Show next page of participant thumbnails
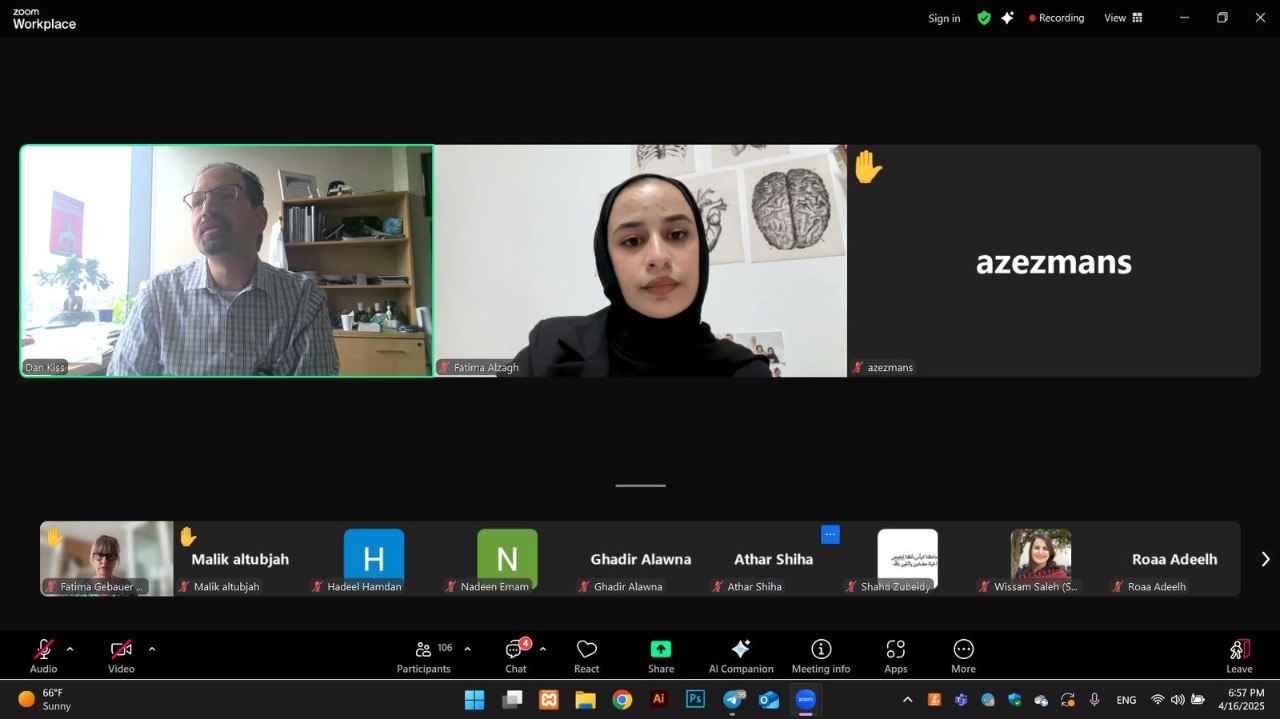 pyautogui.click(x=1265, y=559)
